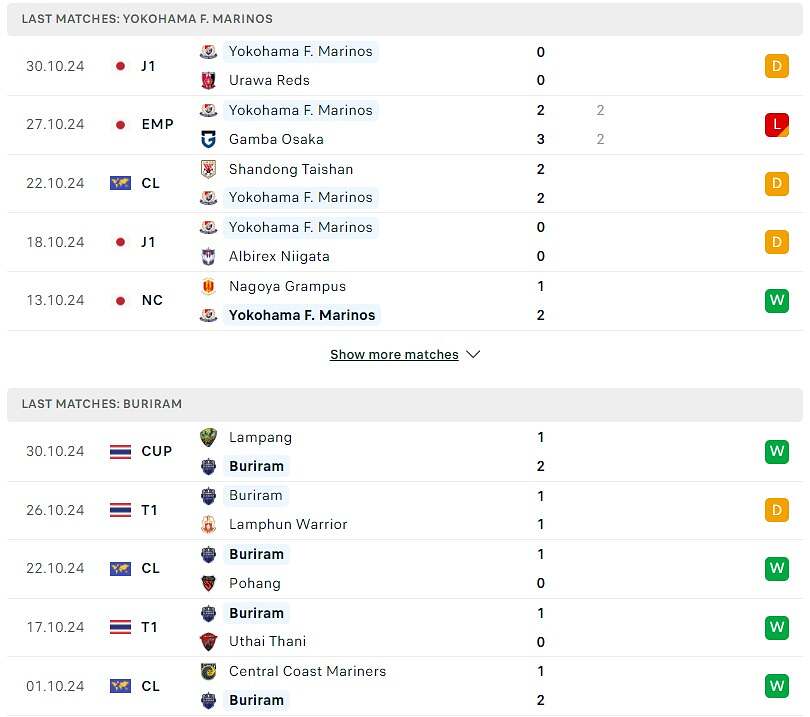Image resolution: width=810 pixels, height=717 pixels.
Task: Click the Central Coast Mariners logo
Action: (208, 671)
